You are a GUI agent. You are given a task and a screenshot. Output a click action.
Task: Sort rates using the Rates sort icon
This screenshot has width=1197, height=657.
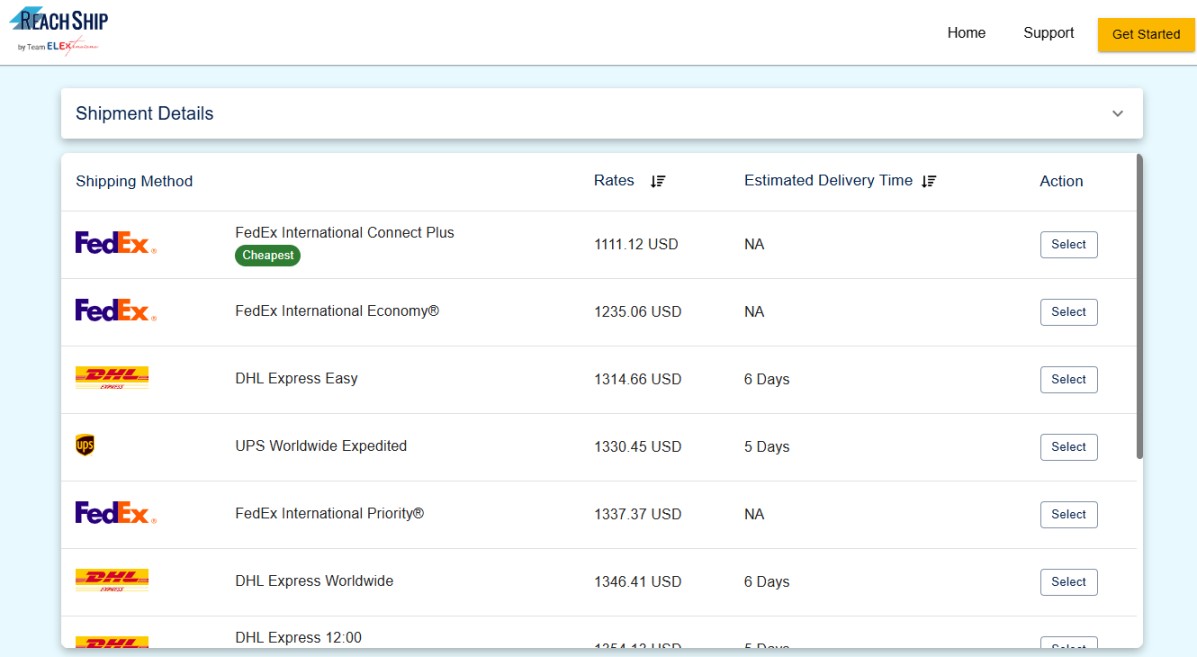pos(658,181)
